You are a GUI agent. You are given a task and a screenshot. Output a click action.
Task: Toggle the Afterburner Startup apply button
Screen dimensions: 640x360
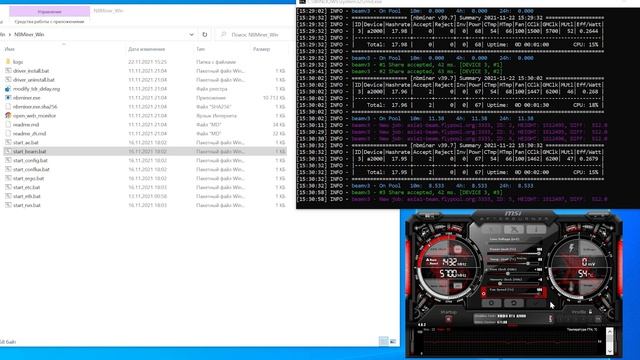click(x=448, y=319)
